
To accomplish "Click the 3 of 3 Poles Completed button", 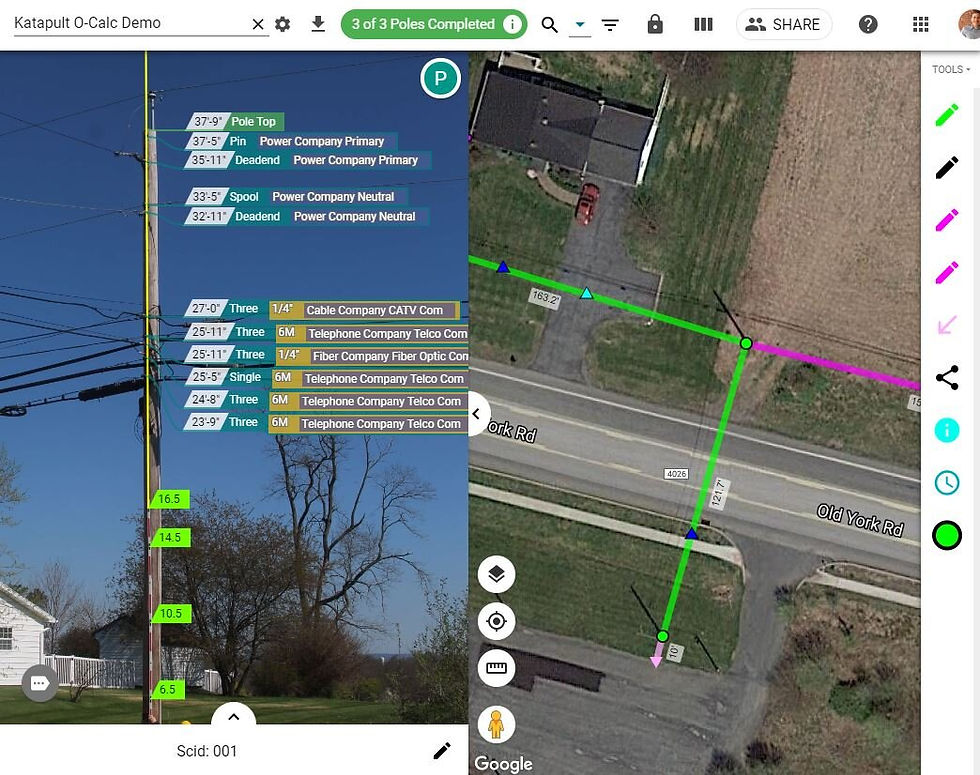I will 434,24.
